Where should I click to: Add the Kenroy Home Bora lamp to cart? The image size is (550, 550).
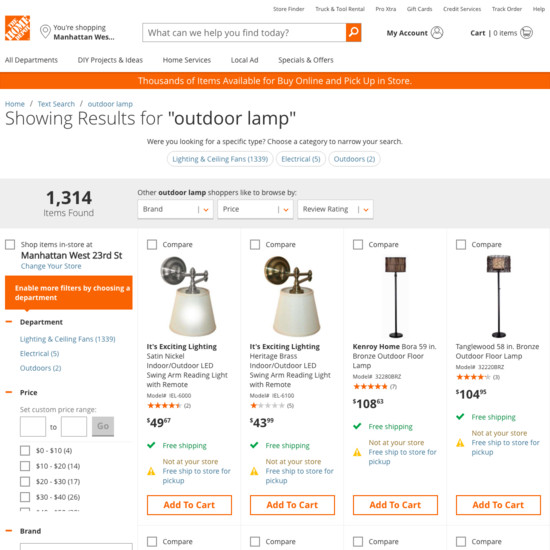coord(395,505)
